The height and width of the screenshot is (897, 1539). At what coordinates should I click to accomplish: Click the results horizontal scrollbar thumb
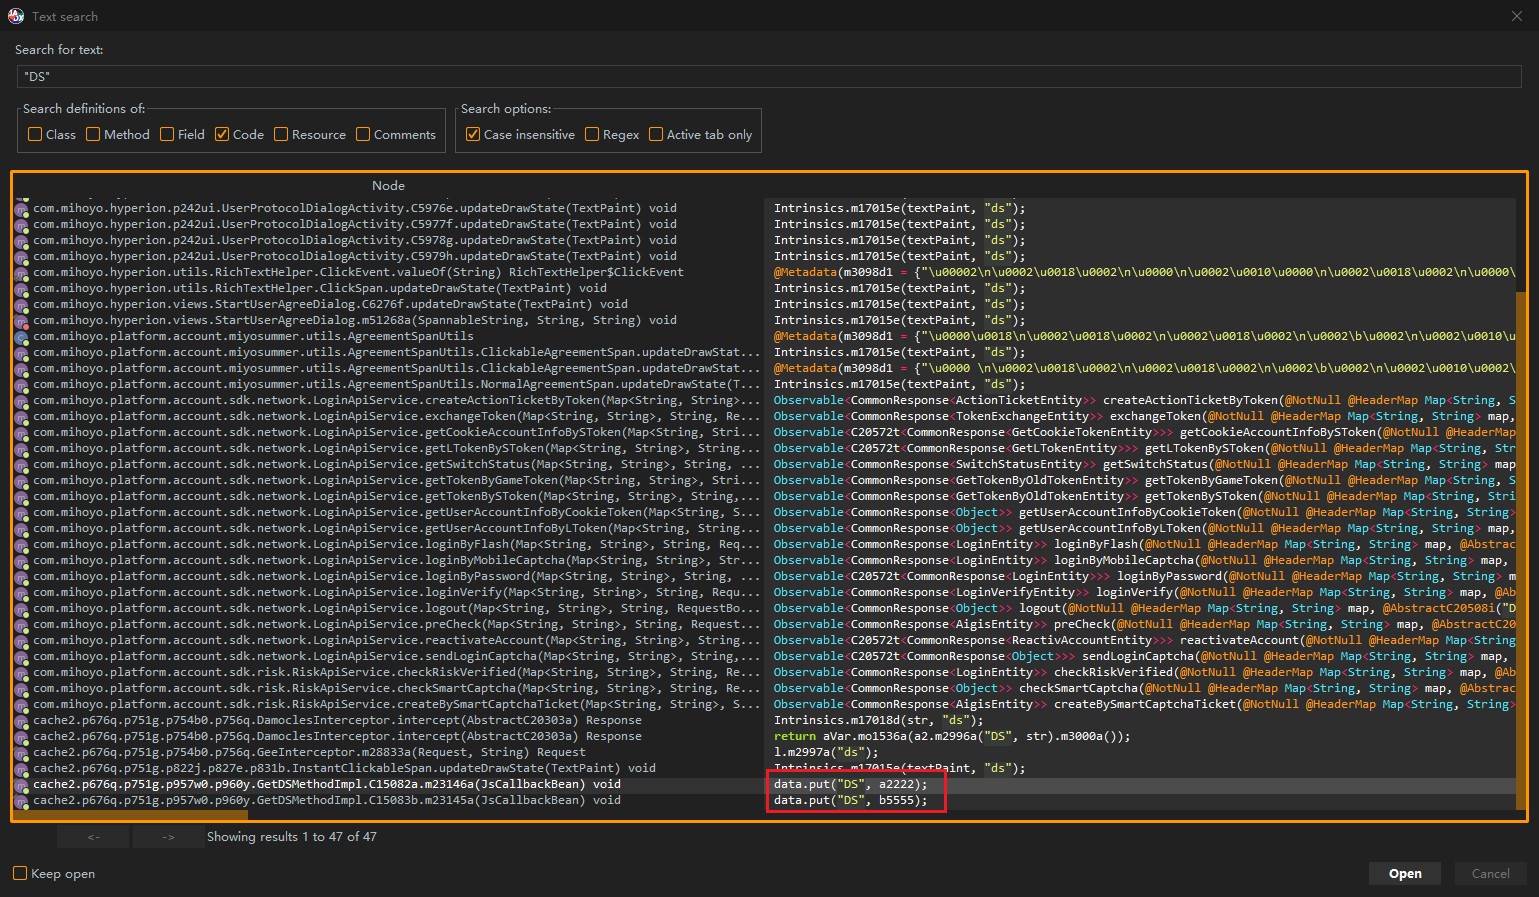(131, 815)
